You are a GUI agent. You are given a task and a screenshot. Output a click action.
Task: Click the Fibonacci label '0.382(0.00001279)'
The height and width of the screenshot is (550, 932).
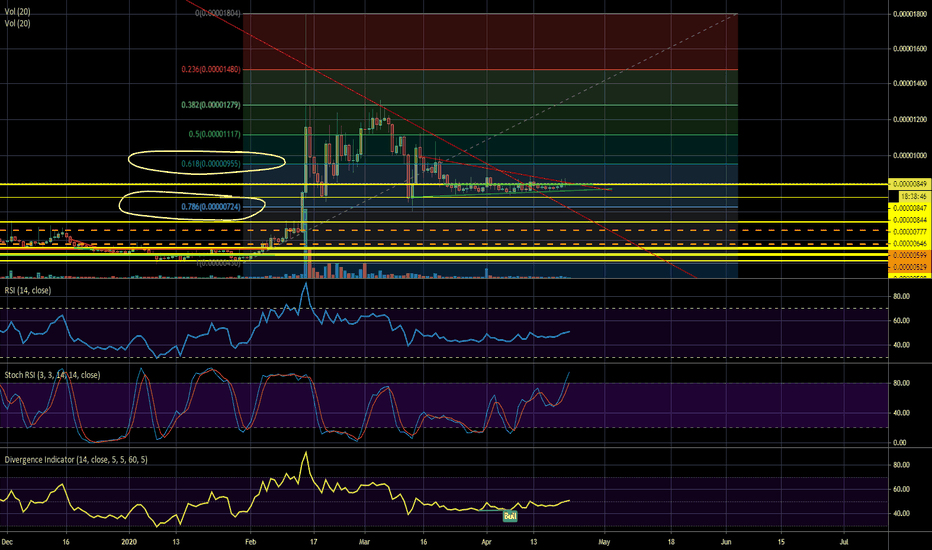pos(211,105)
